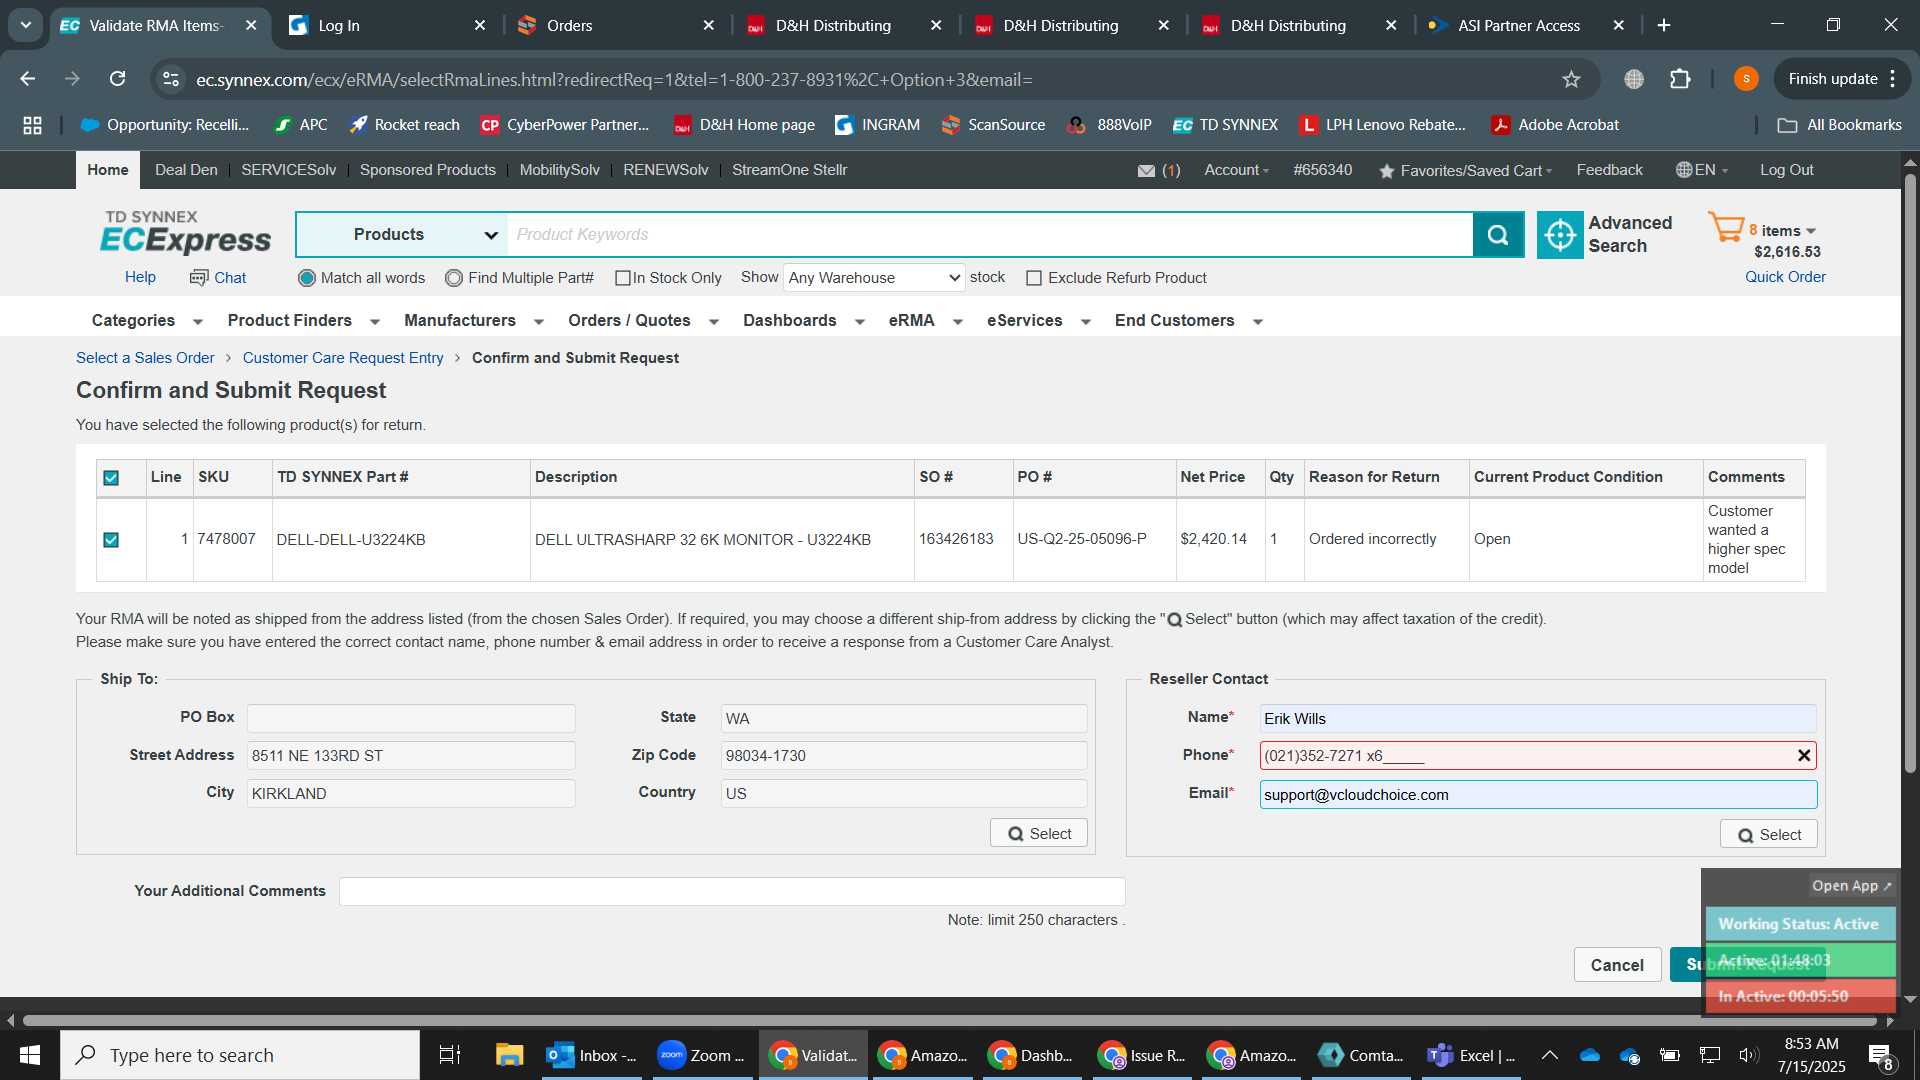Open Outlook Inbox in taskbar

click(592, 1055)
